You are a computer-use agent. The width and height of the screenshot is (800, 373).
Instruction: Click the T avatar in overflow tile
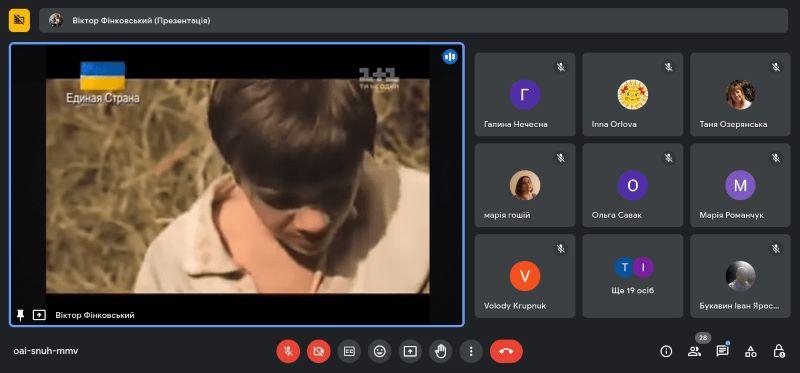coord(623,267)
